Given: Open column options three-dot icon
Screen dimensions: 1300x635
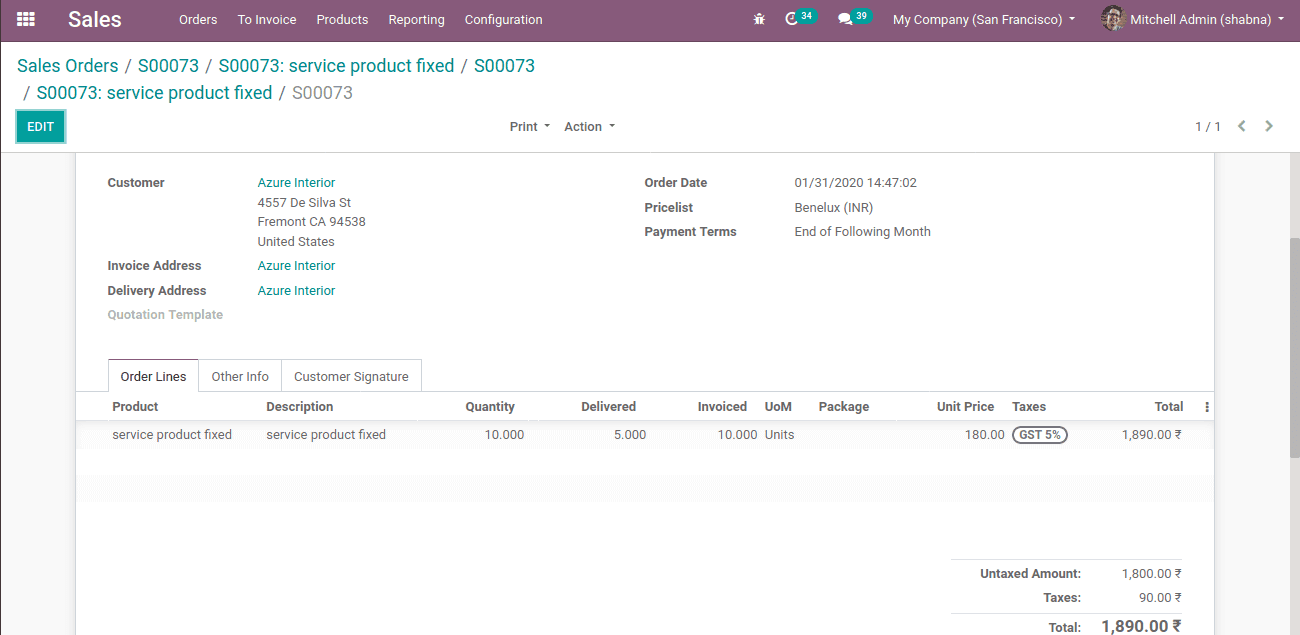Looking at the screenshot, I should click(1206, 407).
